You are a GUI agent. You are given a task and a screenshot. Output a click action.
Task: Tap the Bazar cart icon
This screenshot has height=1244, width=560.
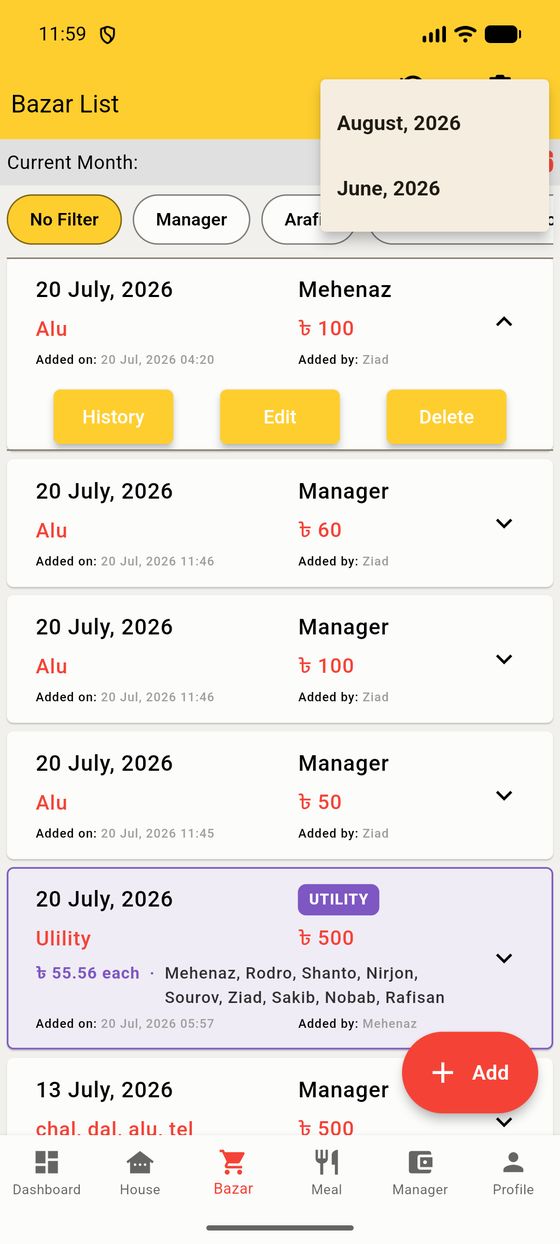pos(233,1162)
